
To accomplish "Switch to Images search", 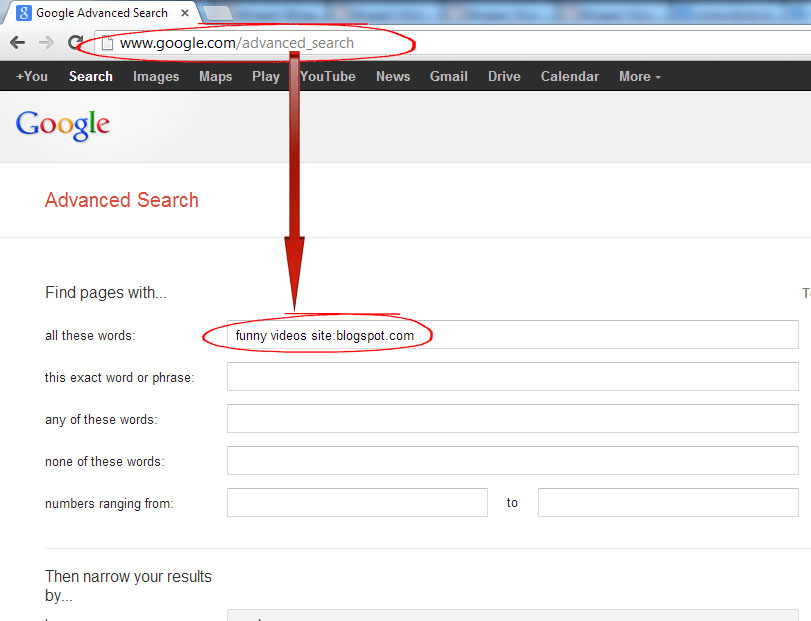I will point(155,76).
